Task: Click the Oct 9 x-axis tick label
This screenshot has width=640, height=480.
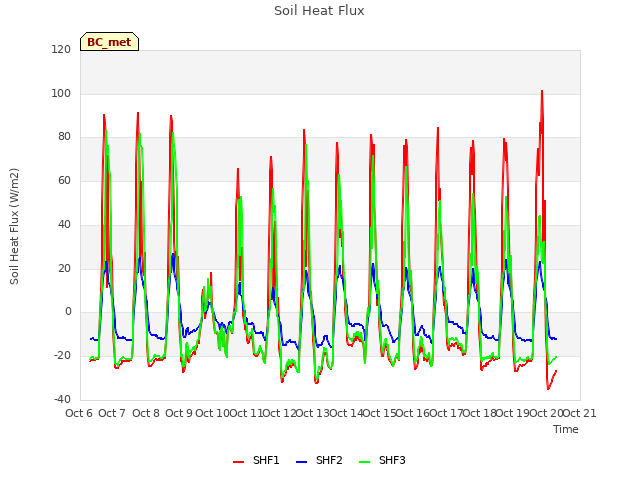Action: click(x=179, y=413)
